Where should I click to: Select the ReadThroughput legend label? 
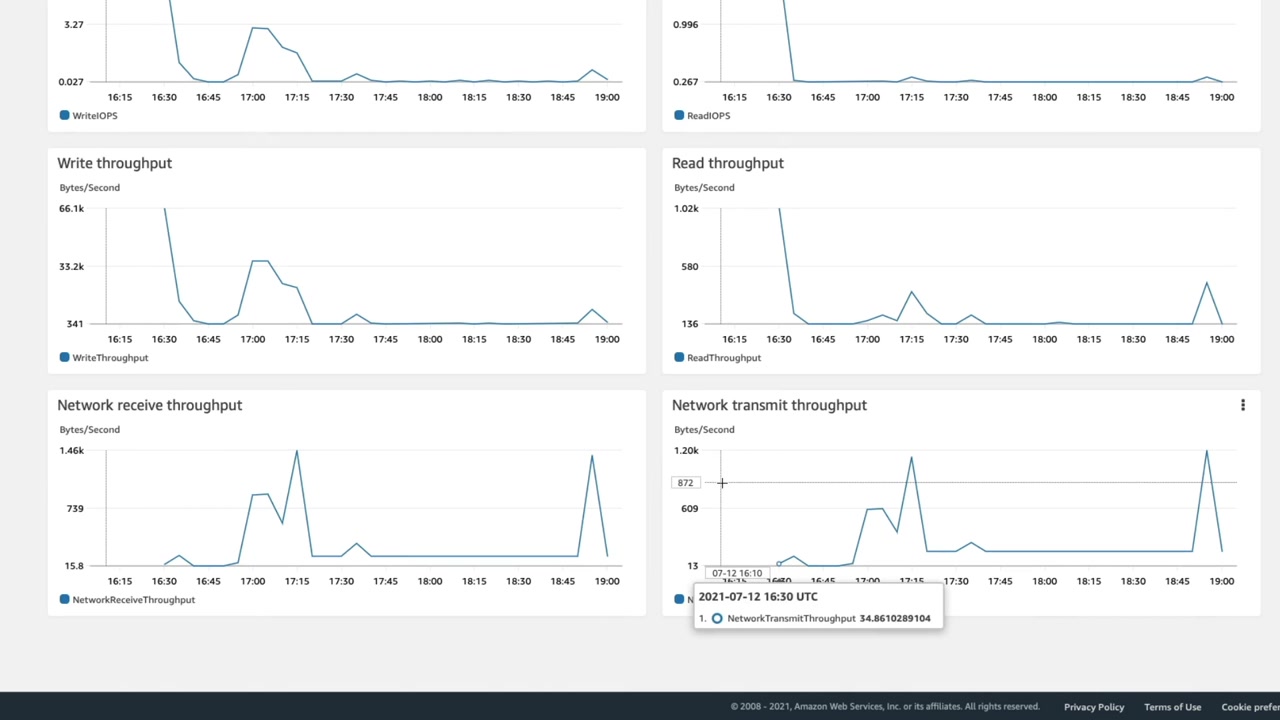[x=724, y=358]
